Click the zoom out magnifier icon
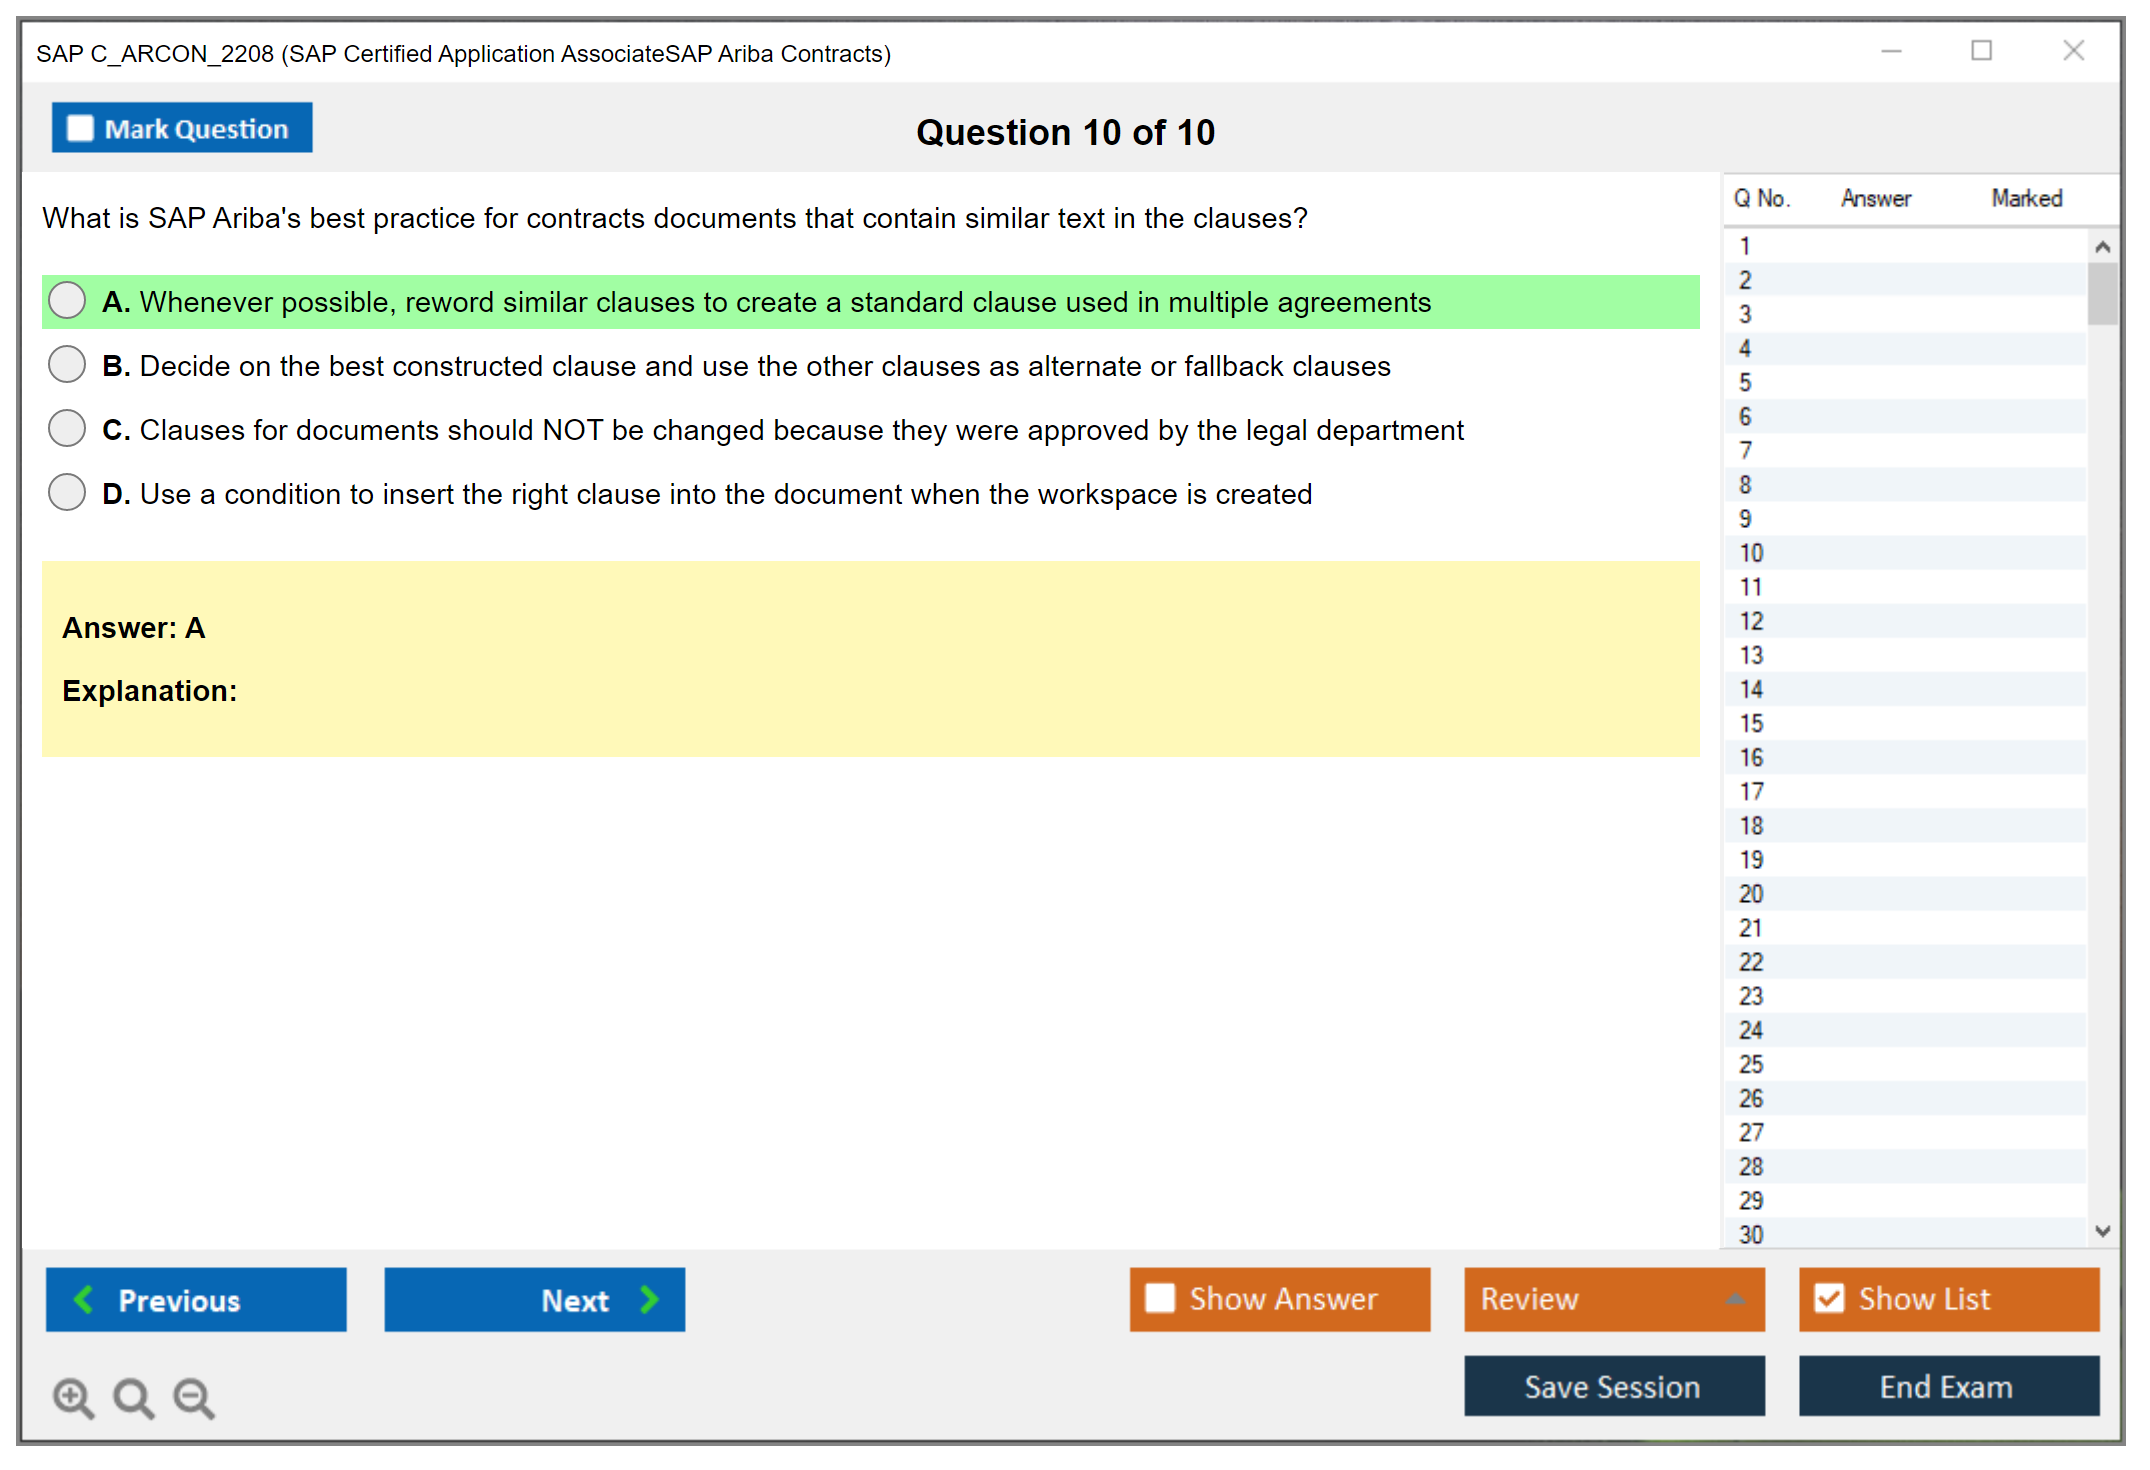Screen dimensions: 2150x1470 [194, 1397]
